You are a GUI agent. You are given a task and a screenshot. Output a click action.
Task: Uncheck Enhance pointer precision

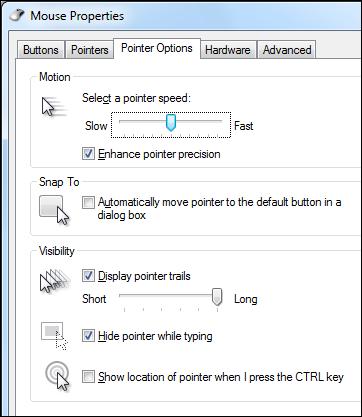click(x=88, y=154)
